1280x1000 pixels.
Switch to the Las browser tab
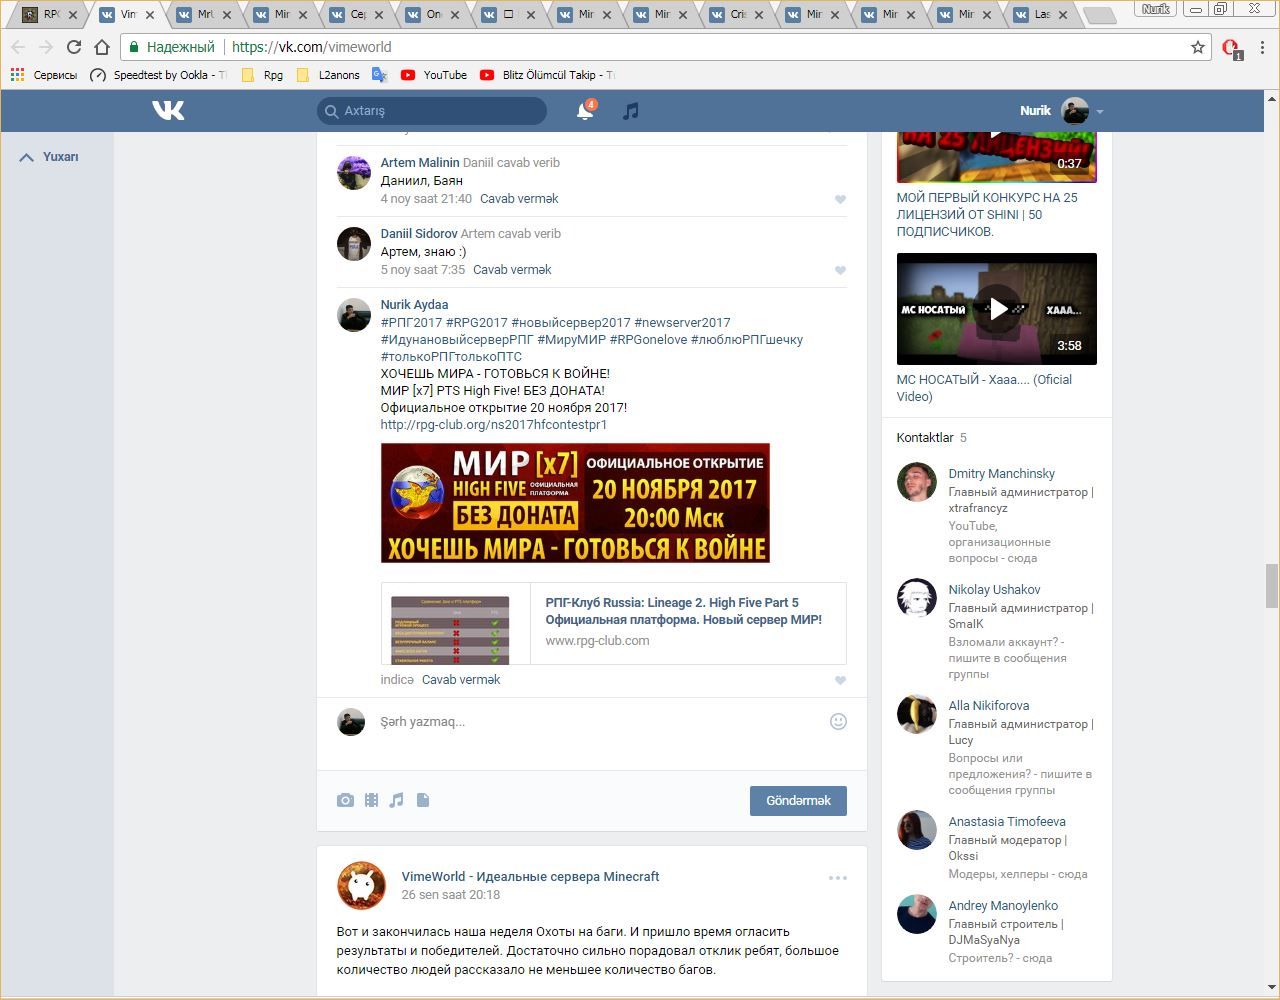pos(1042,15)
